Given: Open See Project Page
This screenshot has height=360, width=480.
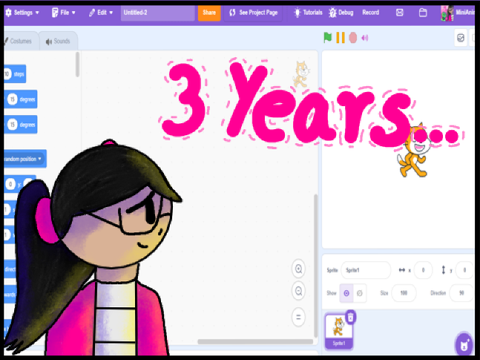Looking at the screenshot, I should click(253, 13).
